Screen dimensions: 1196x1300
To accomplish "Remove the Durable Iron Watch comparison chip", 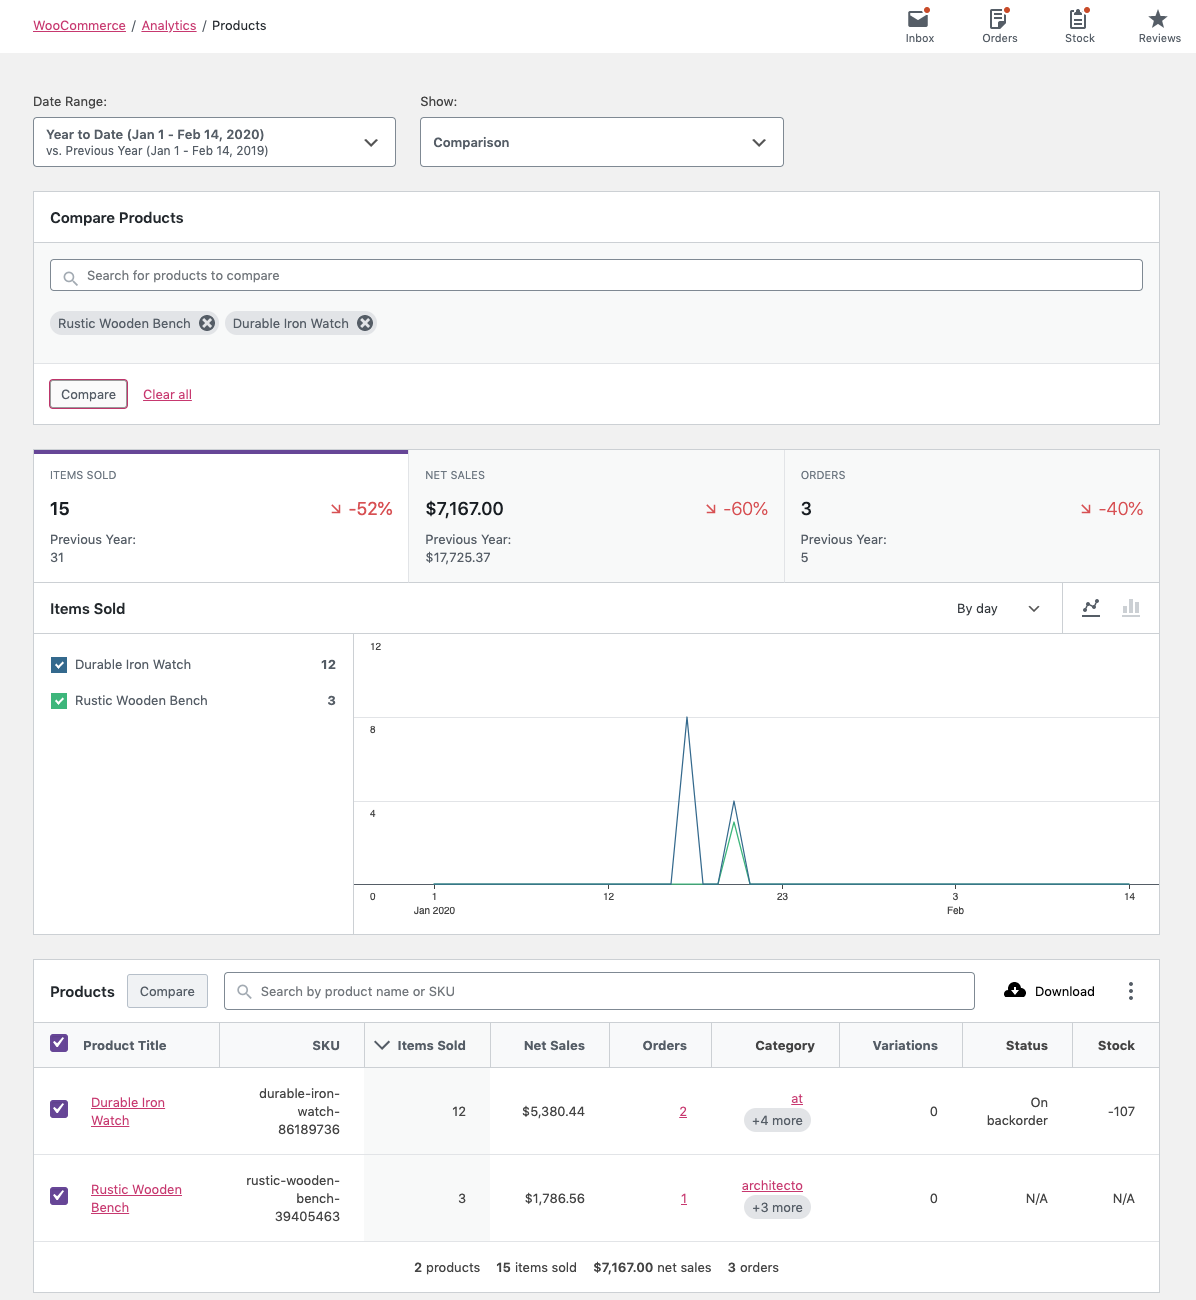I will (365, 322).
